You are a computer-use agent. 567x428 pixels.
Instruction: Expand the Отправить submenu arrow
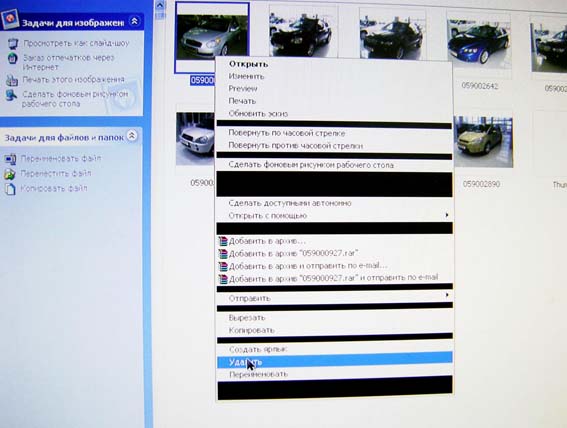(447, 295)
